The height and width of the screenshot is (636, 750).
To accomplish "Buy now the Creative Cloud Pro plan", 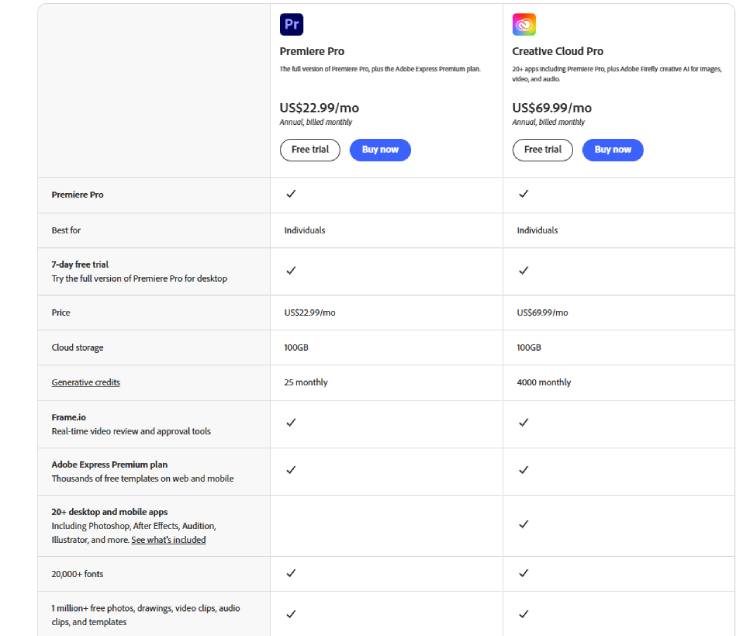I will tap(613, 150).
